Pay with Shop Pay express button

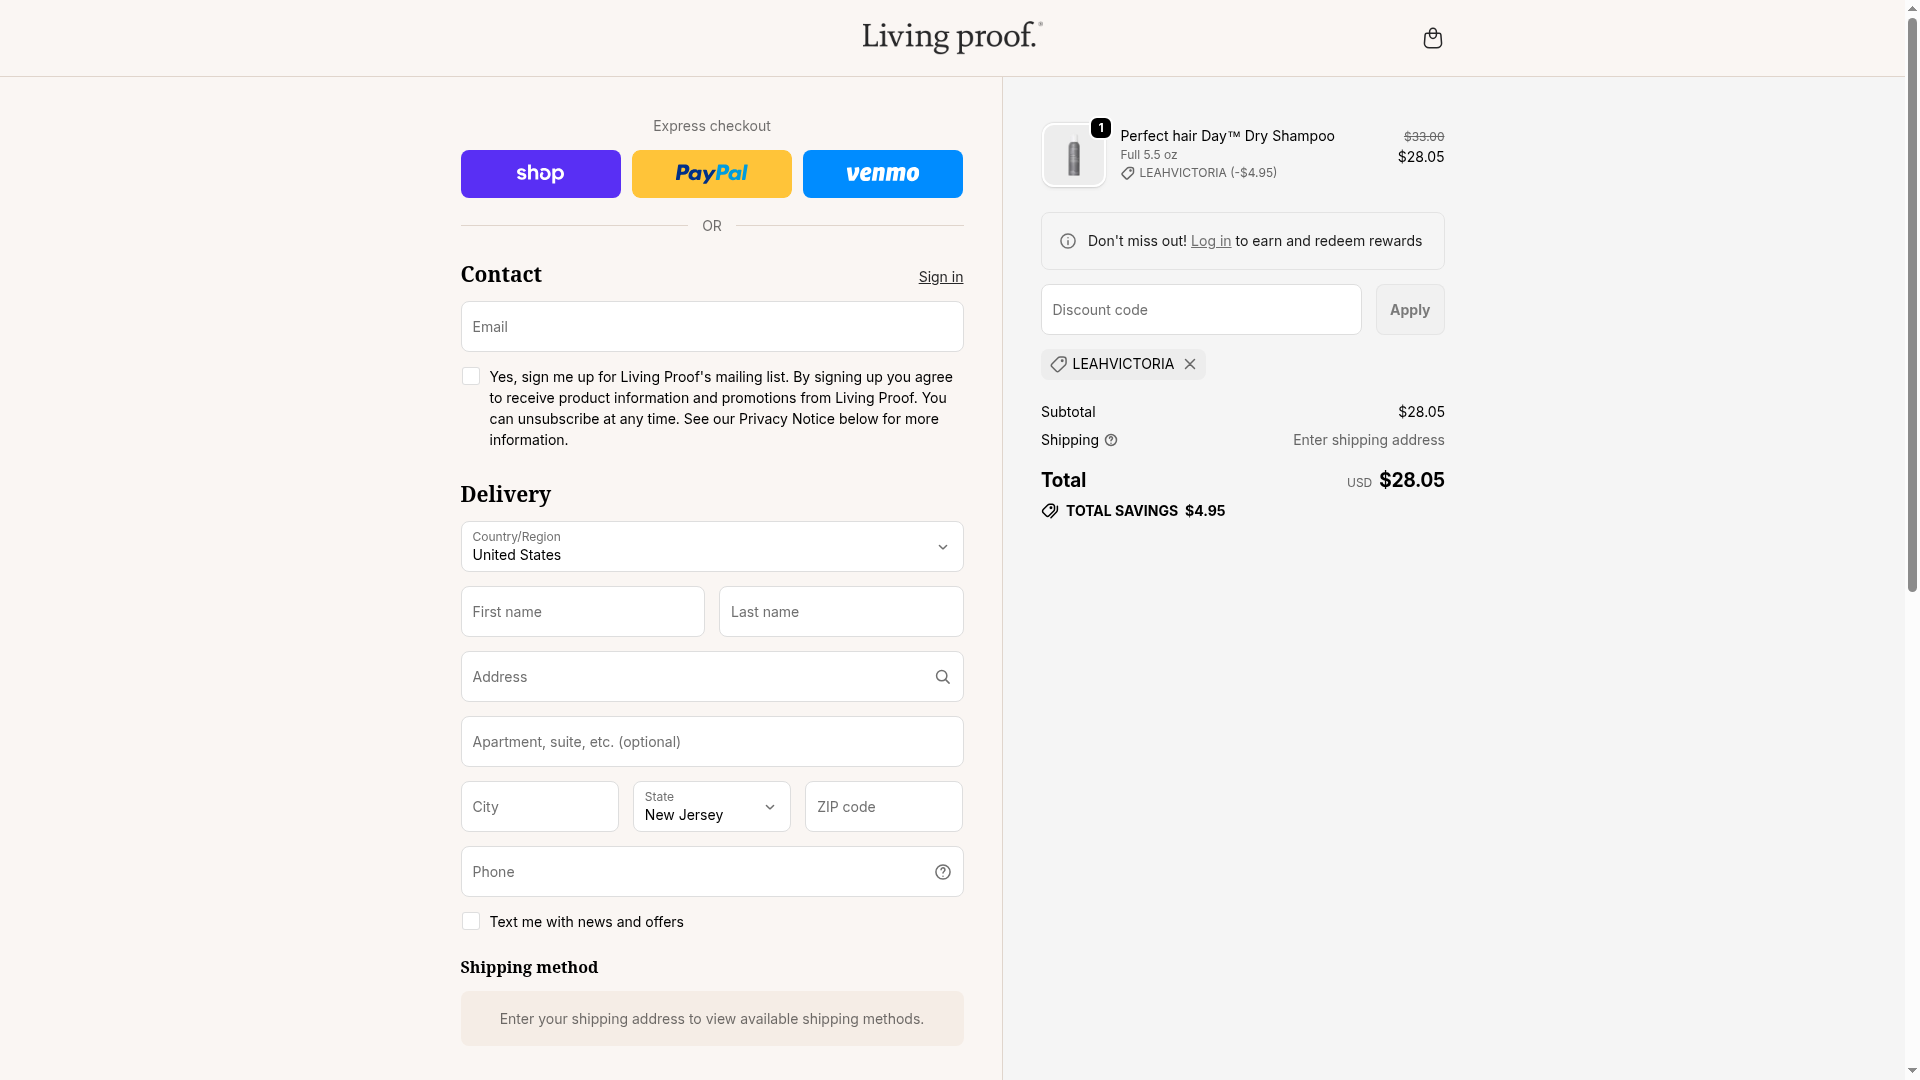[540, 174]
